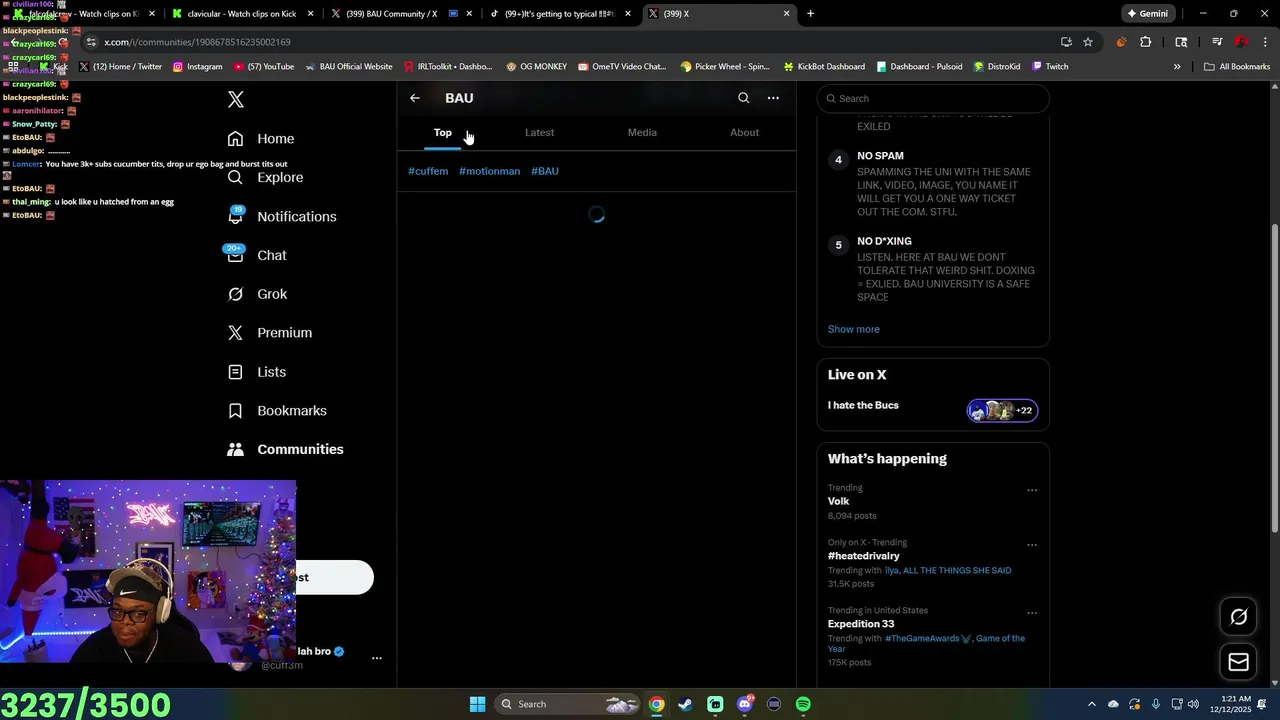Open the floating Grok button
1280x720 pixels.
click(x=1238, y=617)
